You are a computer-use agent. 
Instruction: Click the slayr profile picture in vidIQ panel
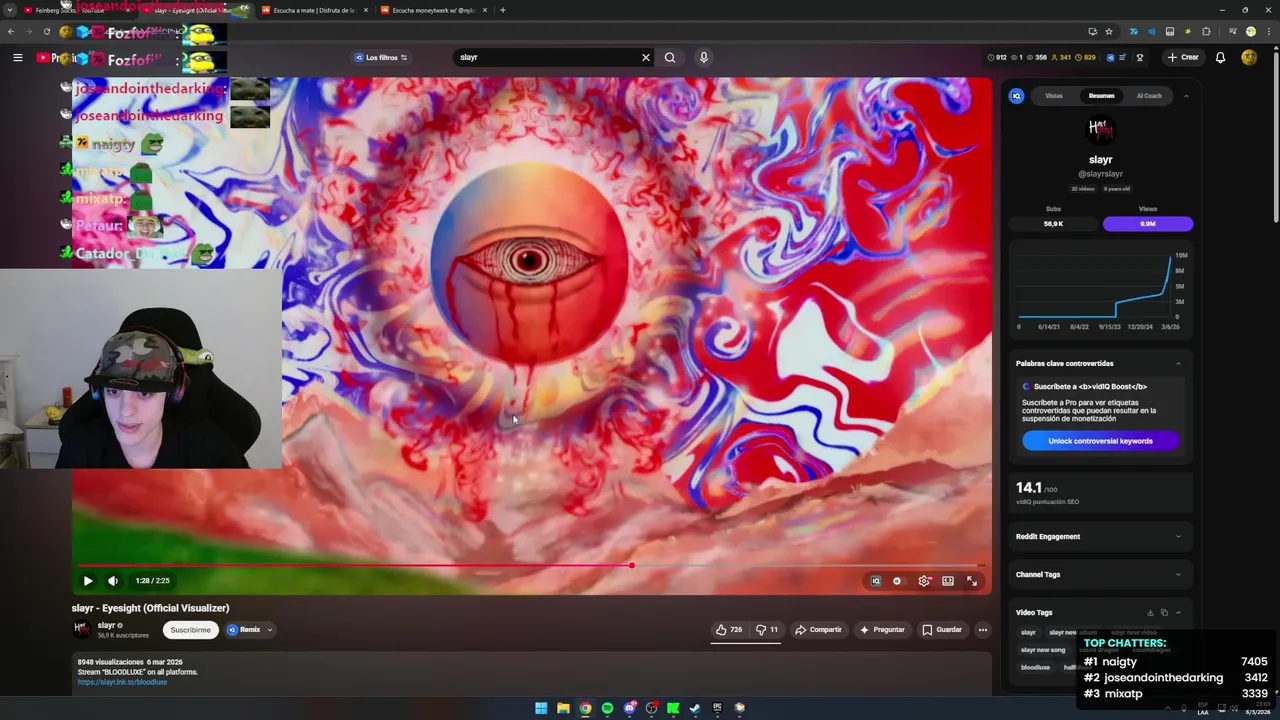[x=1100, y=130]
